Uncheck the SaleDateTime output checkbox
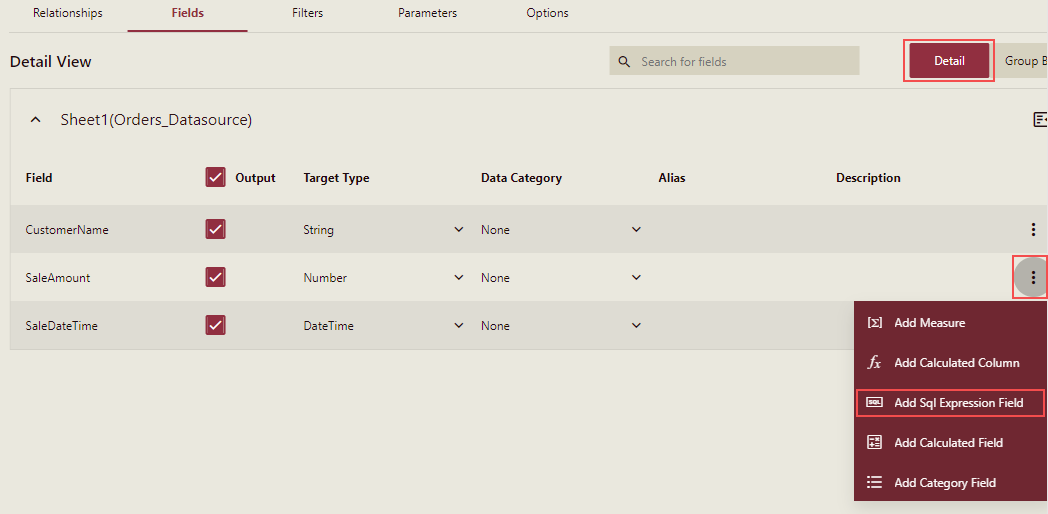 coord(215,326)
